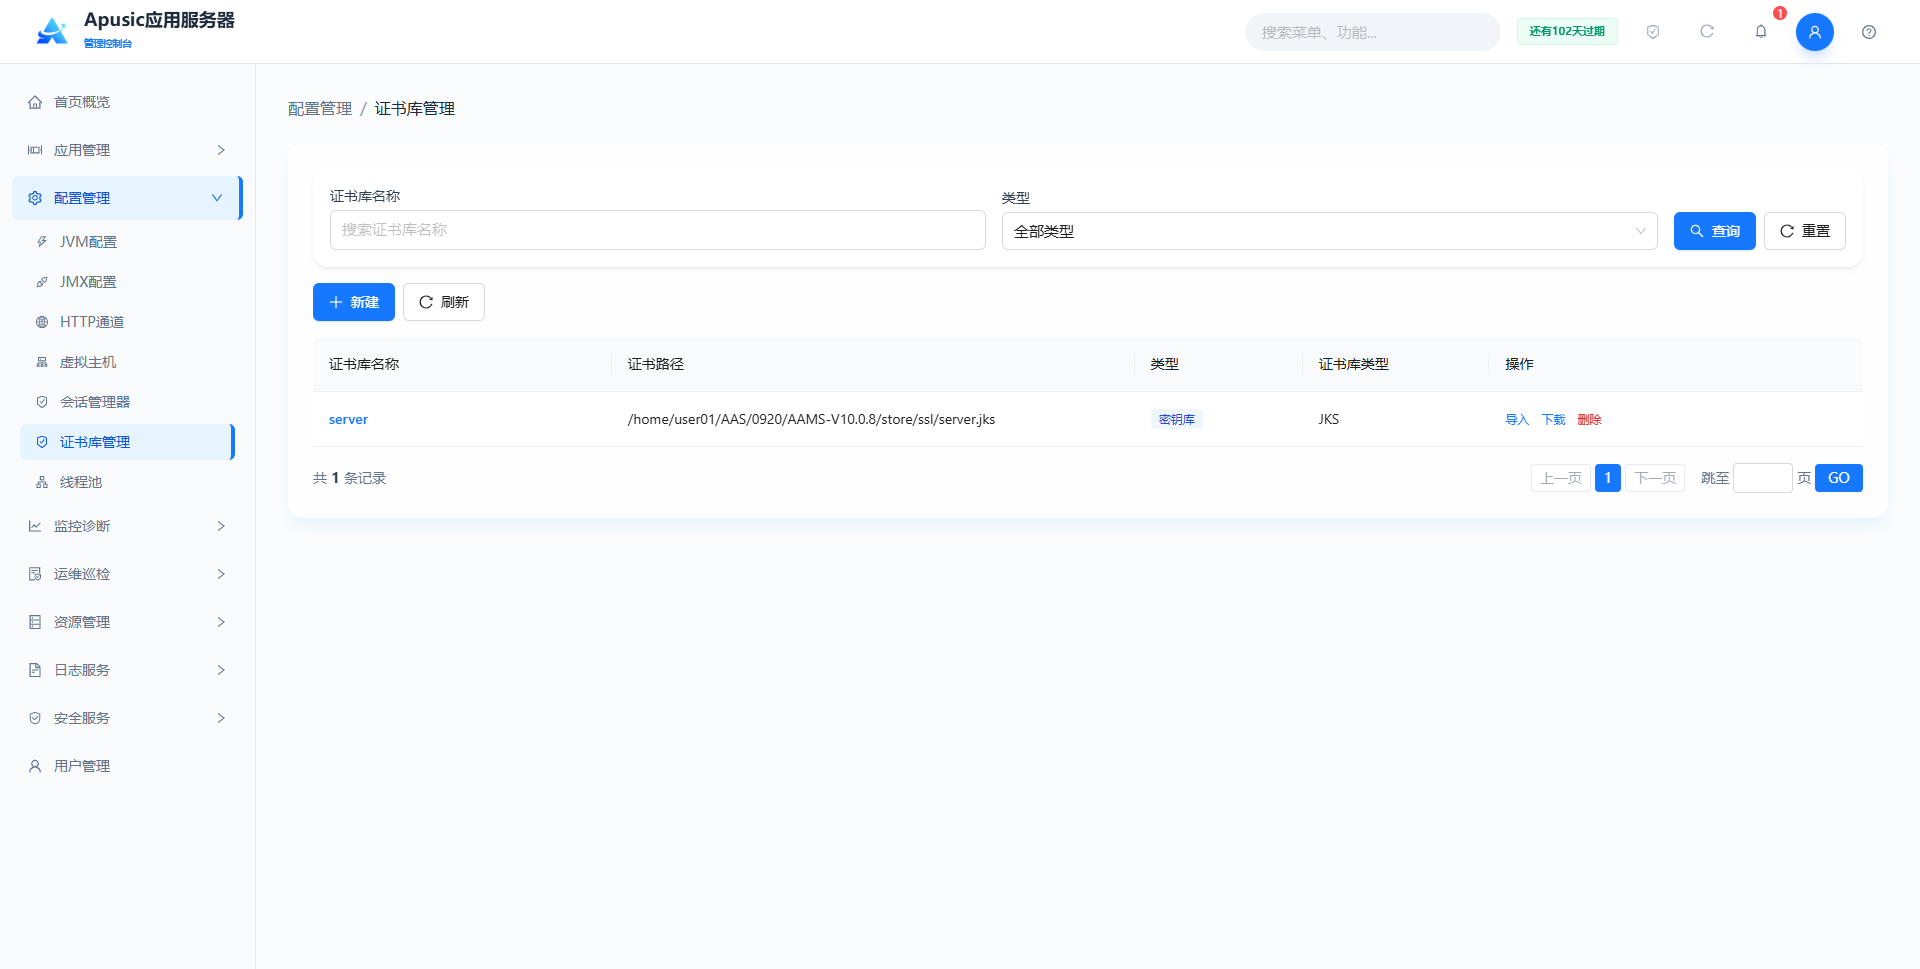Go to 配置管理 breadcrumb

pyautogui.click(x=320, y=108)
